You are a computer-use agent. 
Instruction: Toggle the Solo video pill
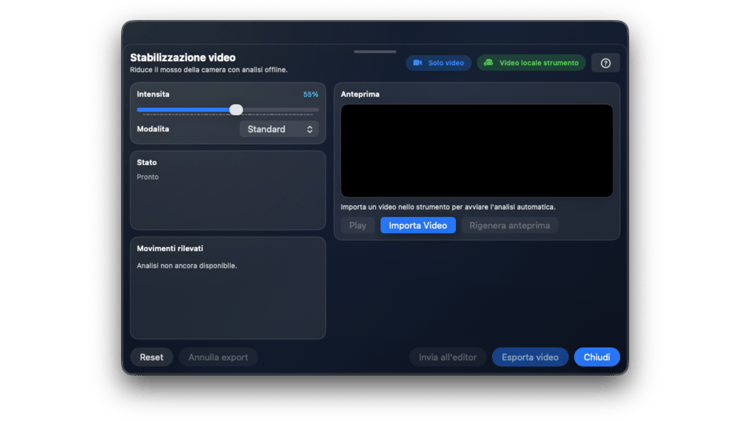pyautogui.click(x=439, y=63)
